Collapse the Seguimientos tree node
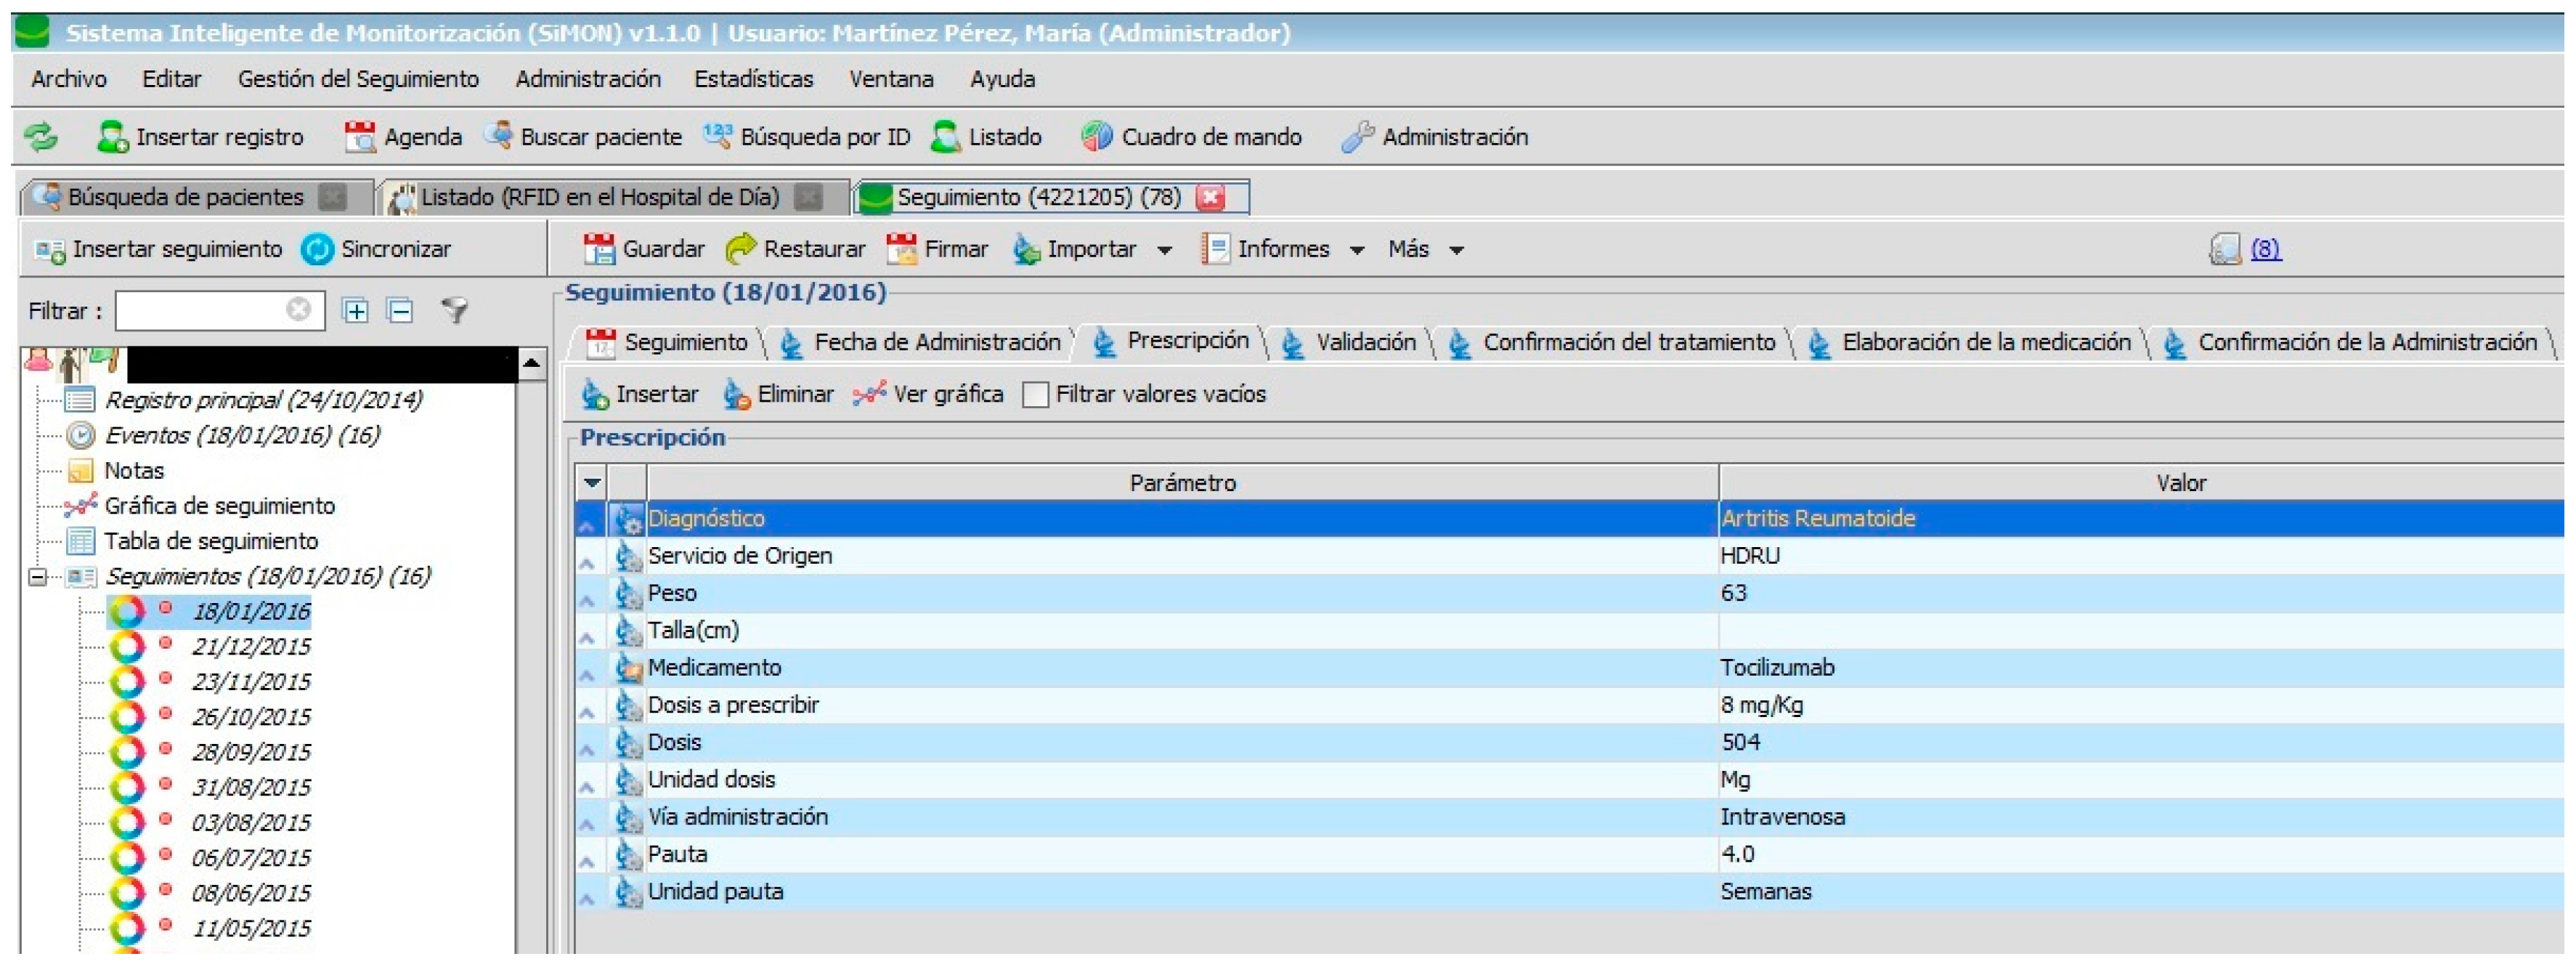 tap(38, 578)
